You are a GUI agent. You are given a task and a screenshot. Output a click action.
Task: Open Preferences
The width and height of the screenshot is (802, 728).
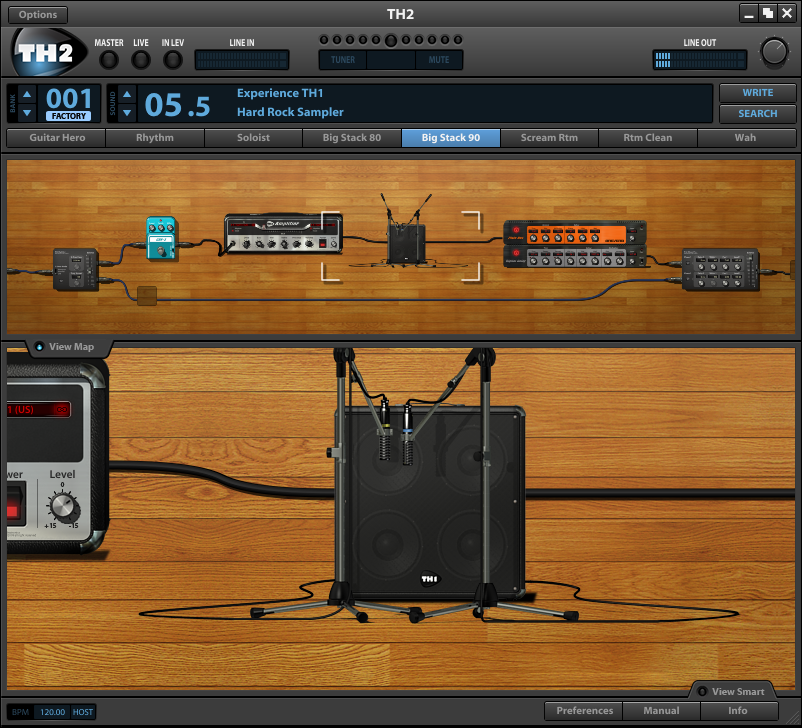pos(584,711)
